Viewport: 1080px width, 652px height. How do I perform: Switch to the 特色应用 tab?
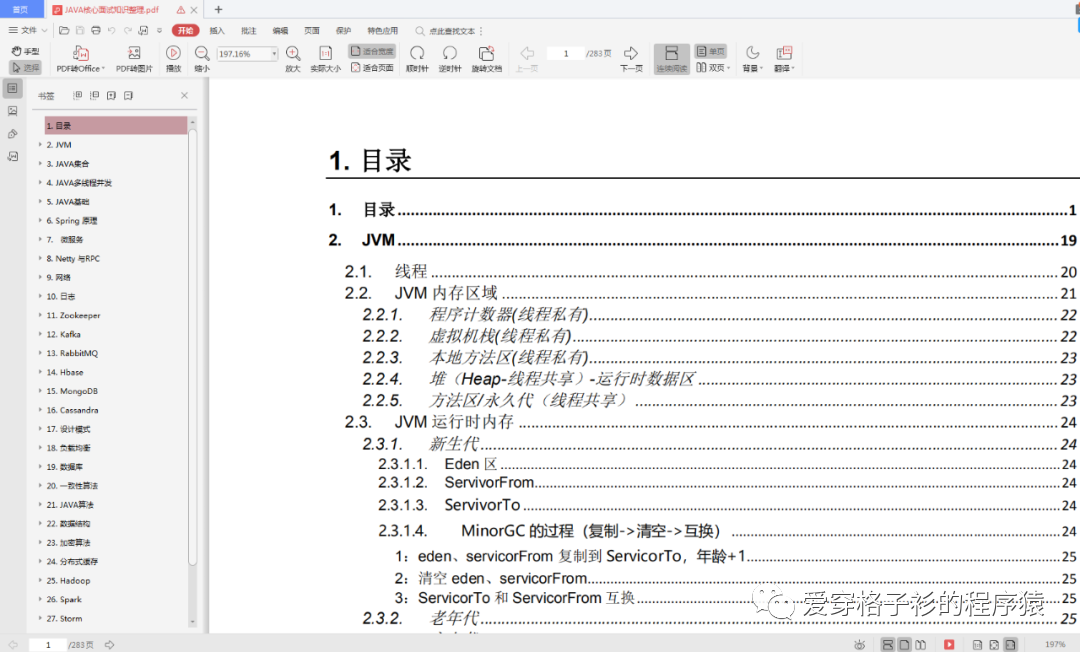(382, 30)
